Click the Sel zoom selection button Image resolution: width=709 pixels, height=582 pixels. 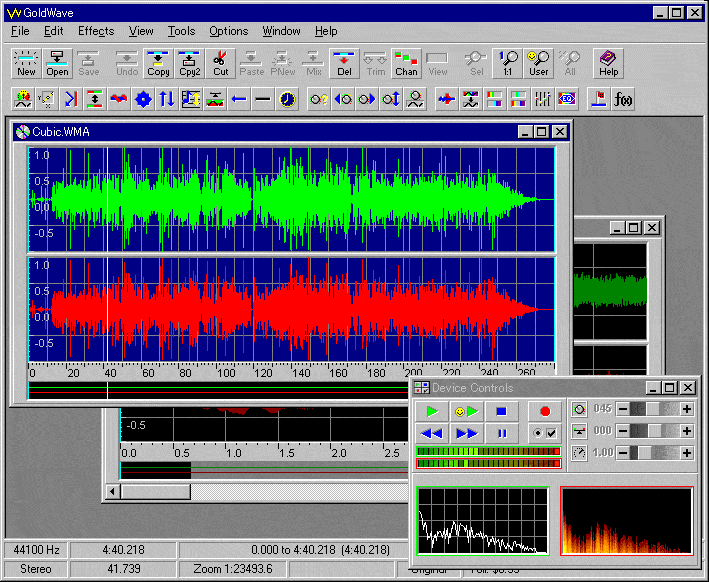coord(476,63)
